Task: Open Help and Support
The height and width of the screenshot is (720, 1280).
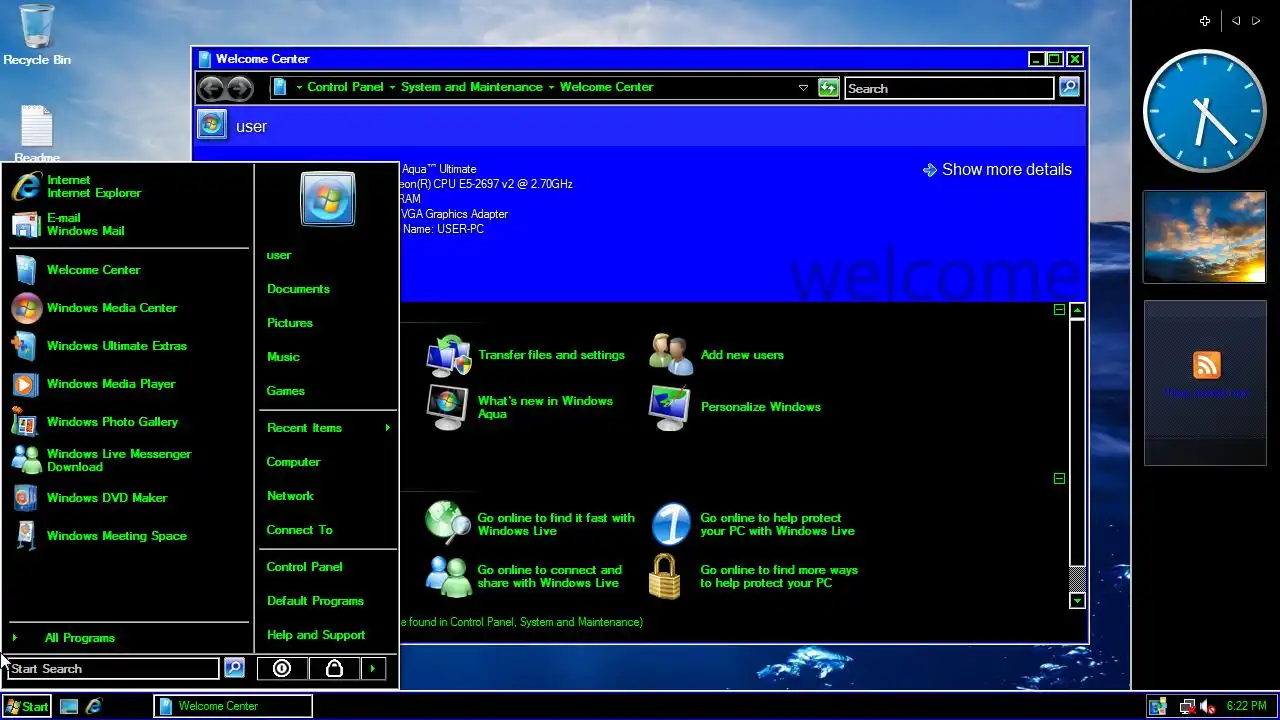Action: pyautogui.click(x=316, y=635)
